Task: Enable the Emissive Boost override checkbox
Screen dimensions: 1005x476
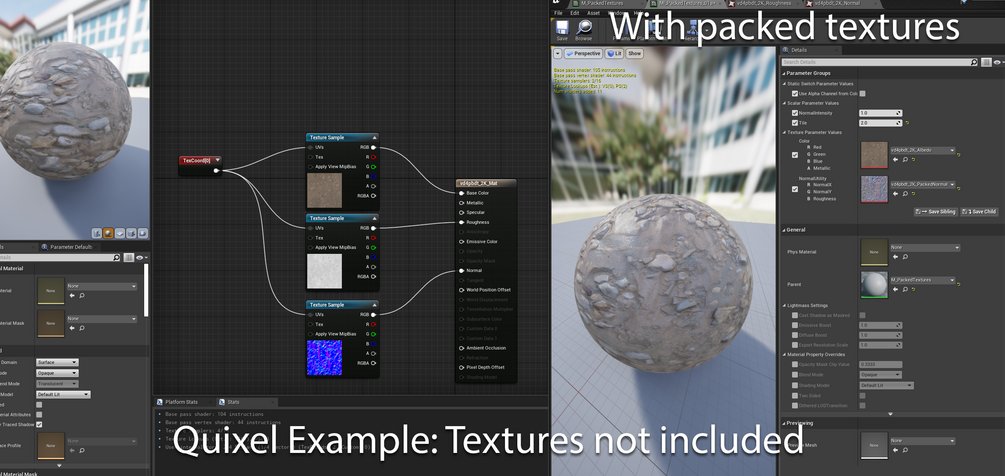Action: pos(795,325)
